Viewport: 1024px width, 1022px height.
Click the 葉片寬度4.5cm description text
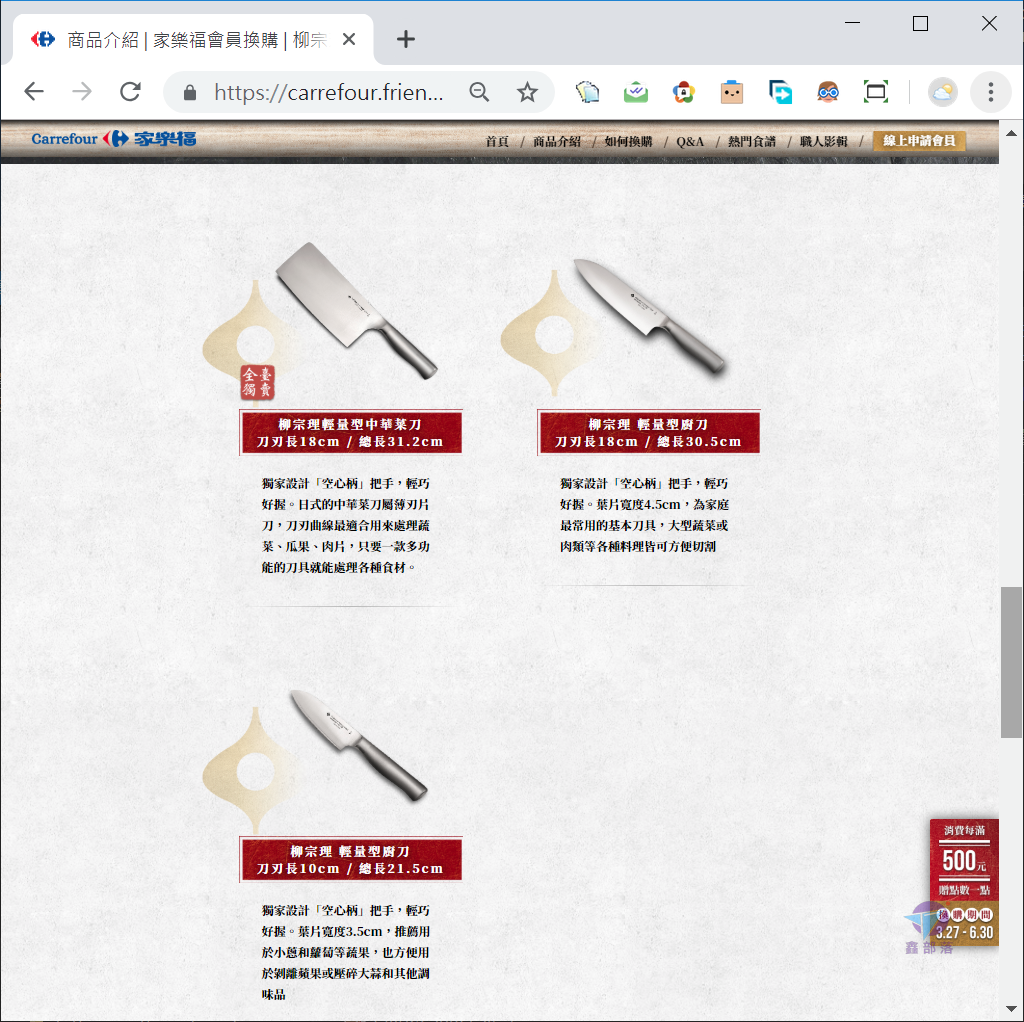(644, 515)
